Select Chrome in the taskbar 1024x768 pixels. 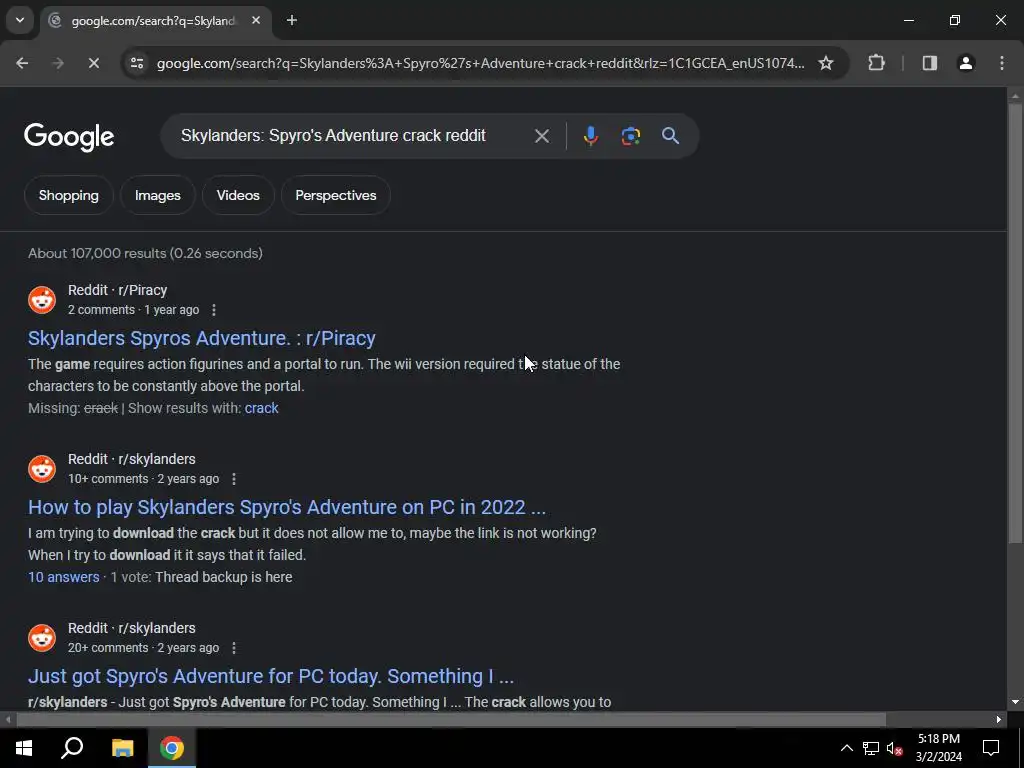172,748
